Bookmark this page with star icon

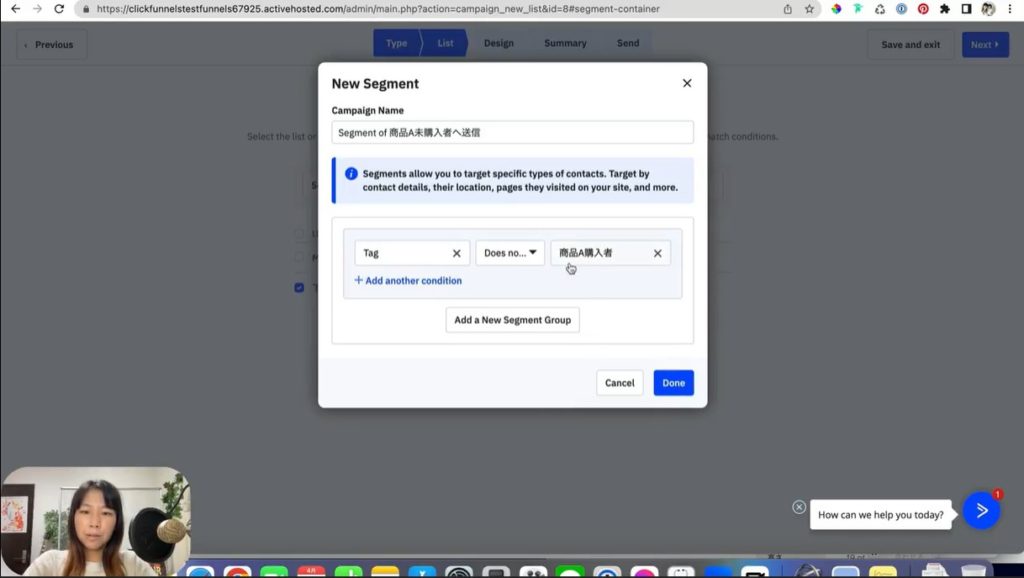pos(809,9)
